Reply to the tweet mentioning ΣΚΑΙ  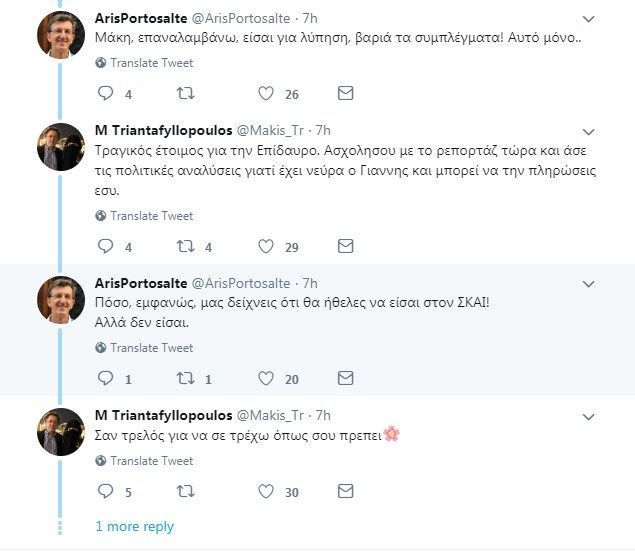(x=106, y=379)
